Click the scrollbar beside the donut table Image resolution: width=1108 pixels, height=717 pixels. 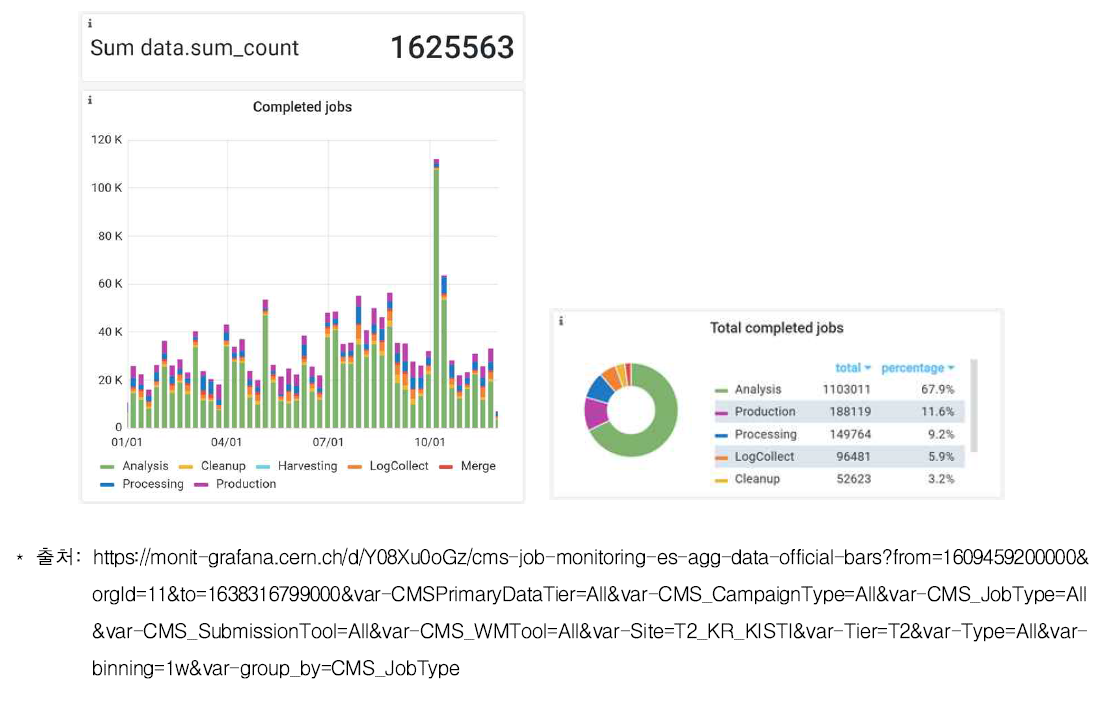pos(973,405)
